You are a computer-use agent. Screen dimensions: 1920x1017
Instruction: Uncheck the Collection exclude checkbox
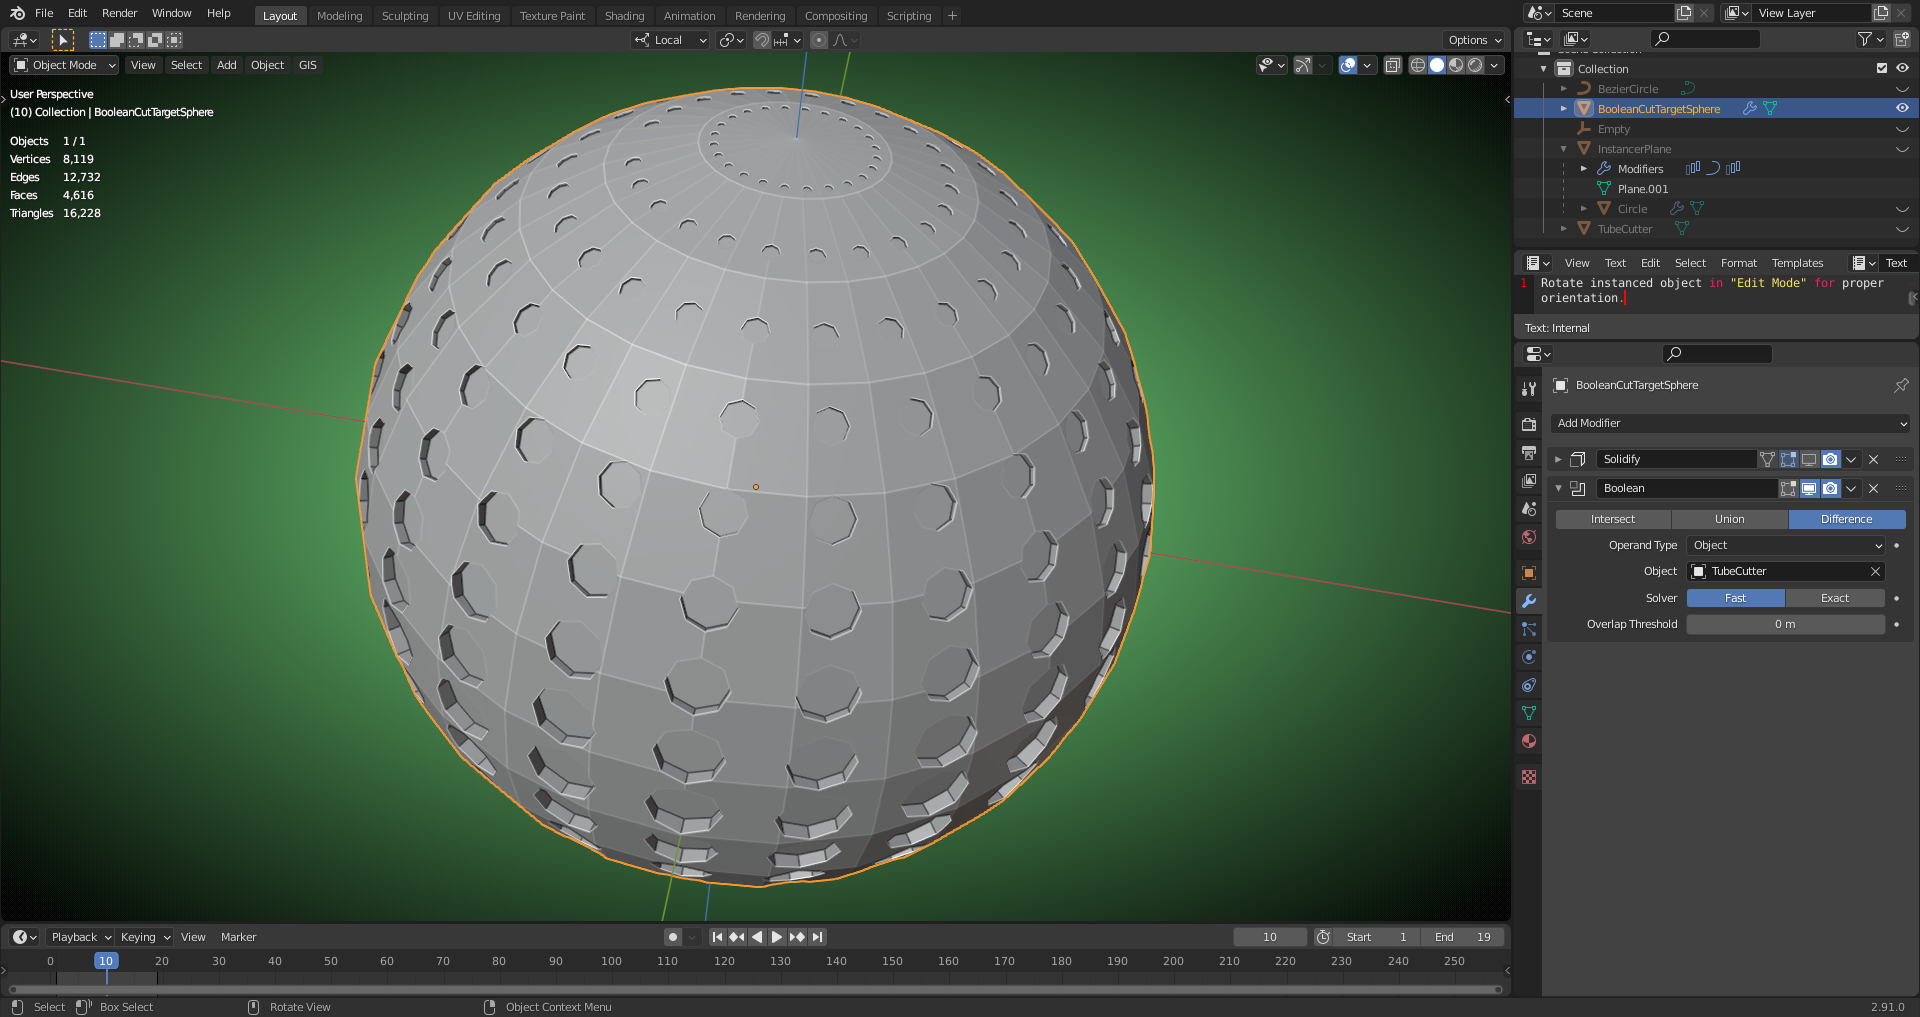tap(1881, 68)
